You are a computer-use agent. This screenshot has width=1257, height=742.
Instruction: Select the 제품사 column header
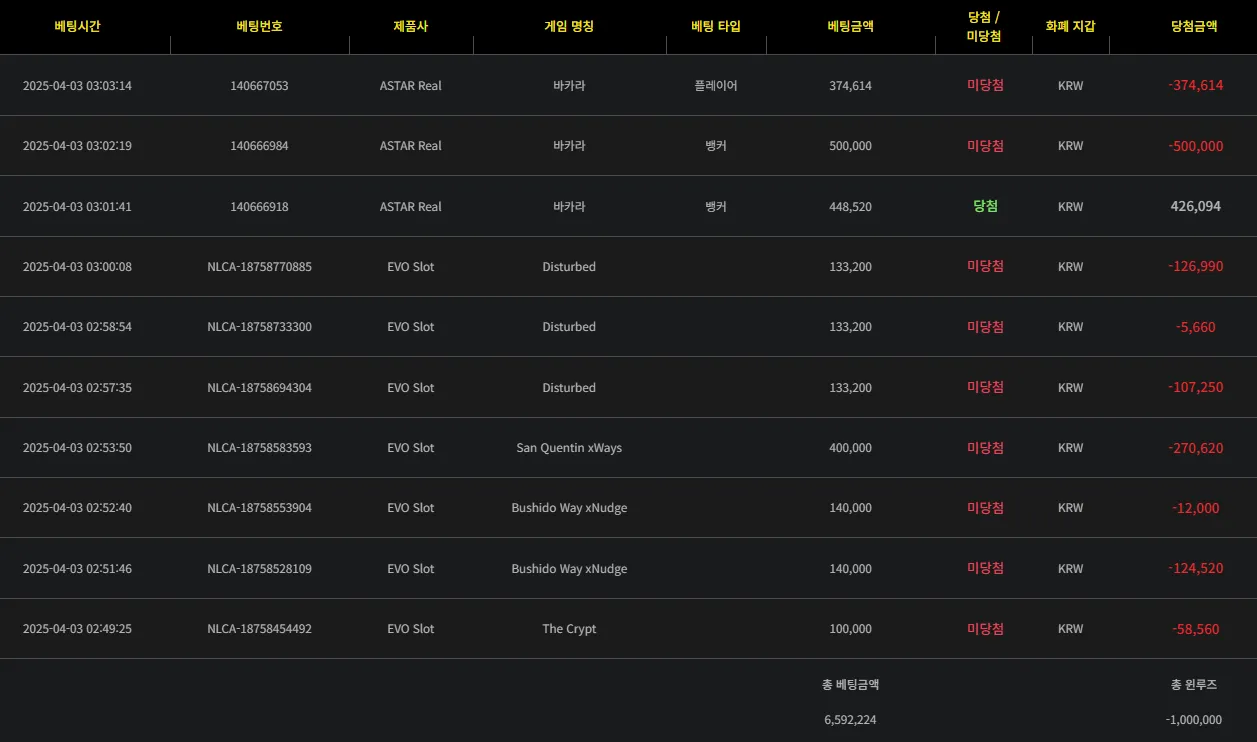click(x=411, y=27)
